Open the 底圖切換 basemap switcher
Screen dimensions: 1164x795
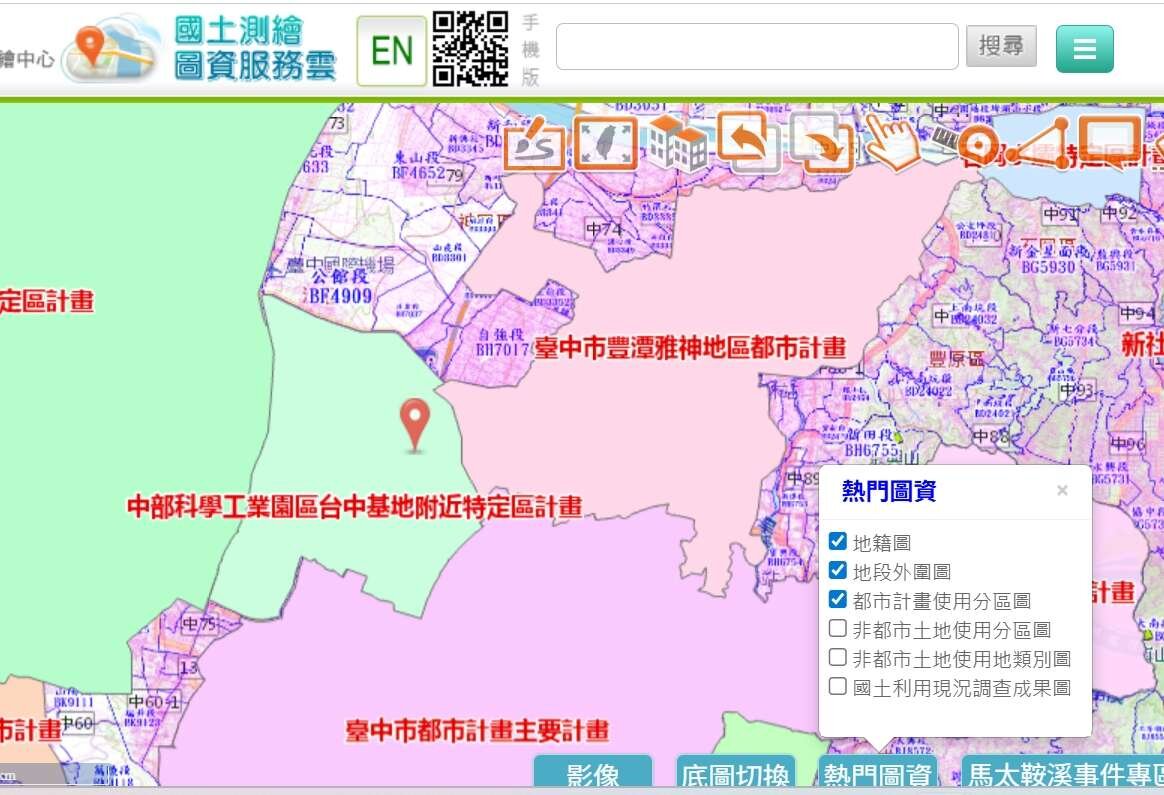point(736,773)
